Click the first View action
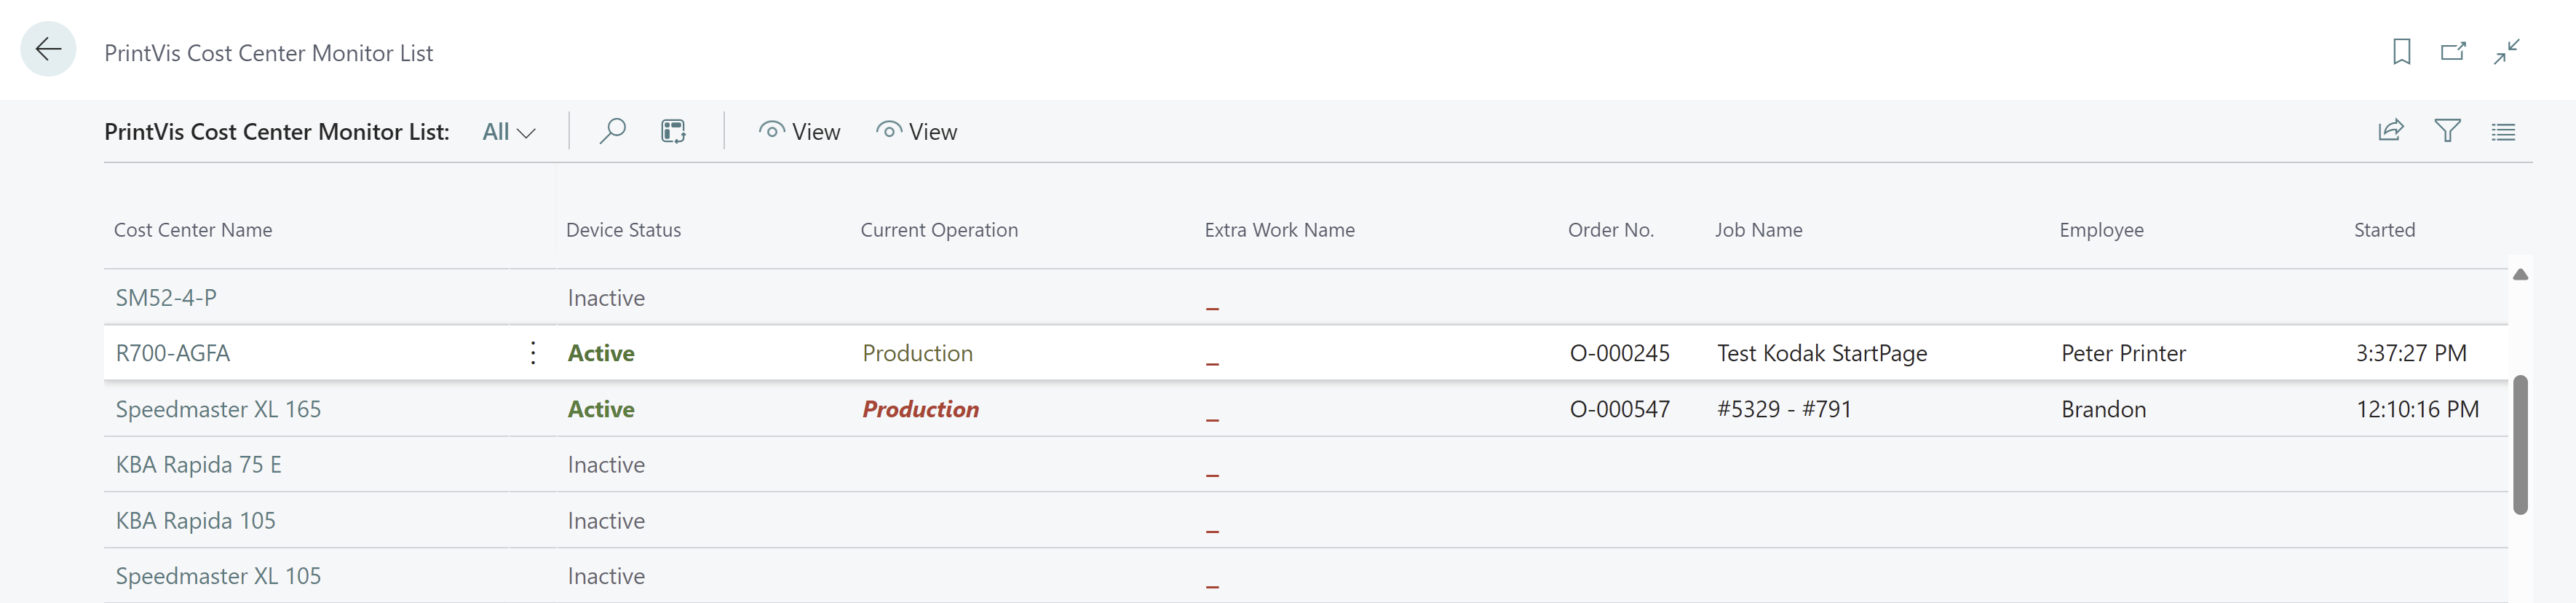The image size is (2576, 603). (799, 132)
